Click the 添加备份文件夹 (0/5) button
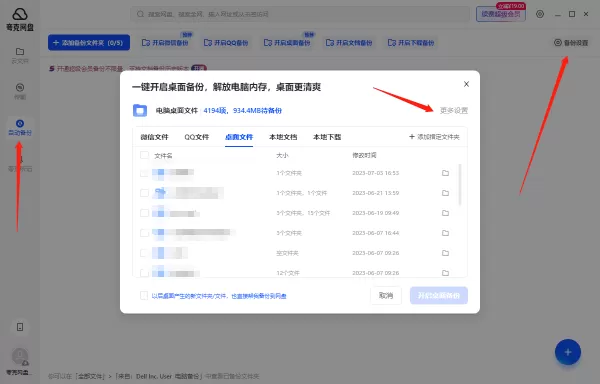The image size is (600, 384). (89, 42)
